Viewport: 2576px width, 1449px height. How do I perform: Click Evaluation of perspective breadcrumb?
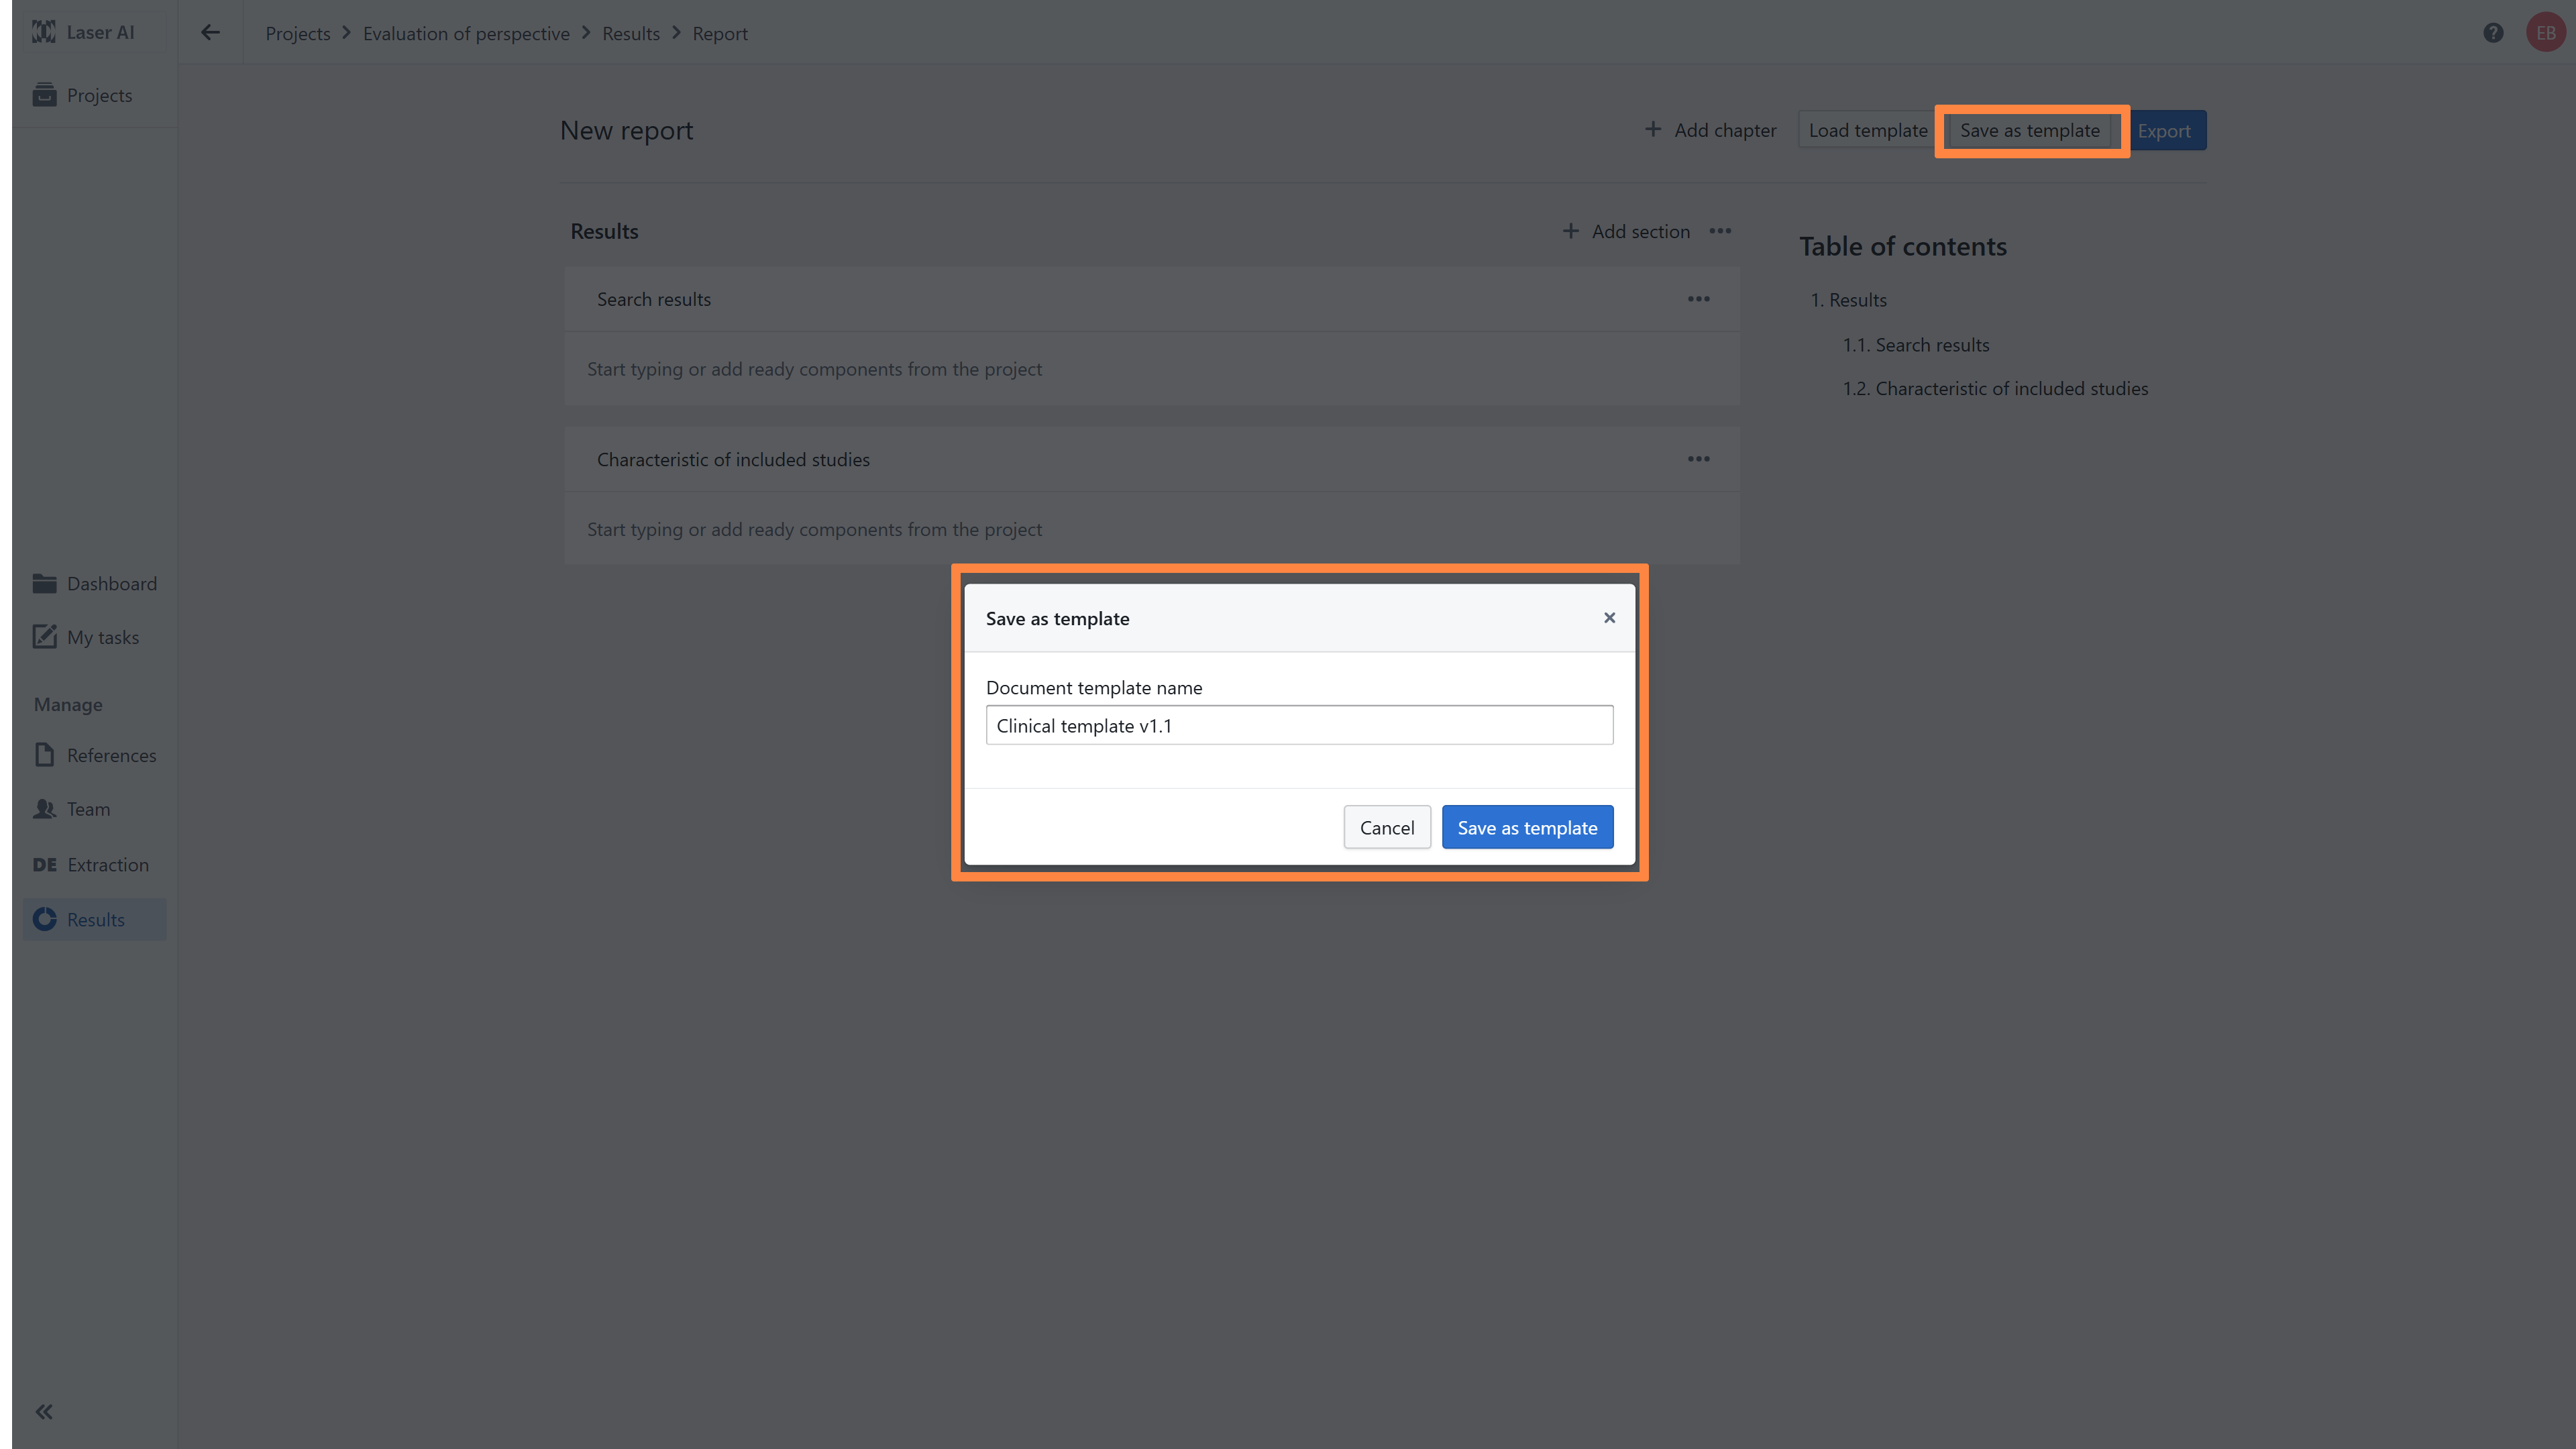(x=466, y=33)
